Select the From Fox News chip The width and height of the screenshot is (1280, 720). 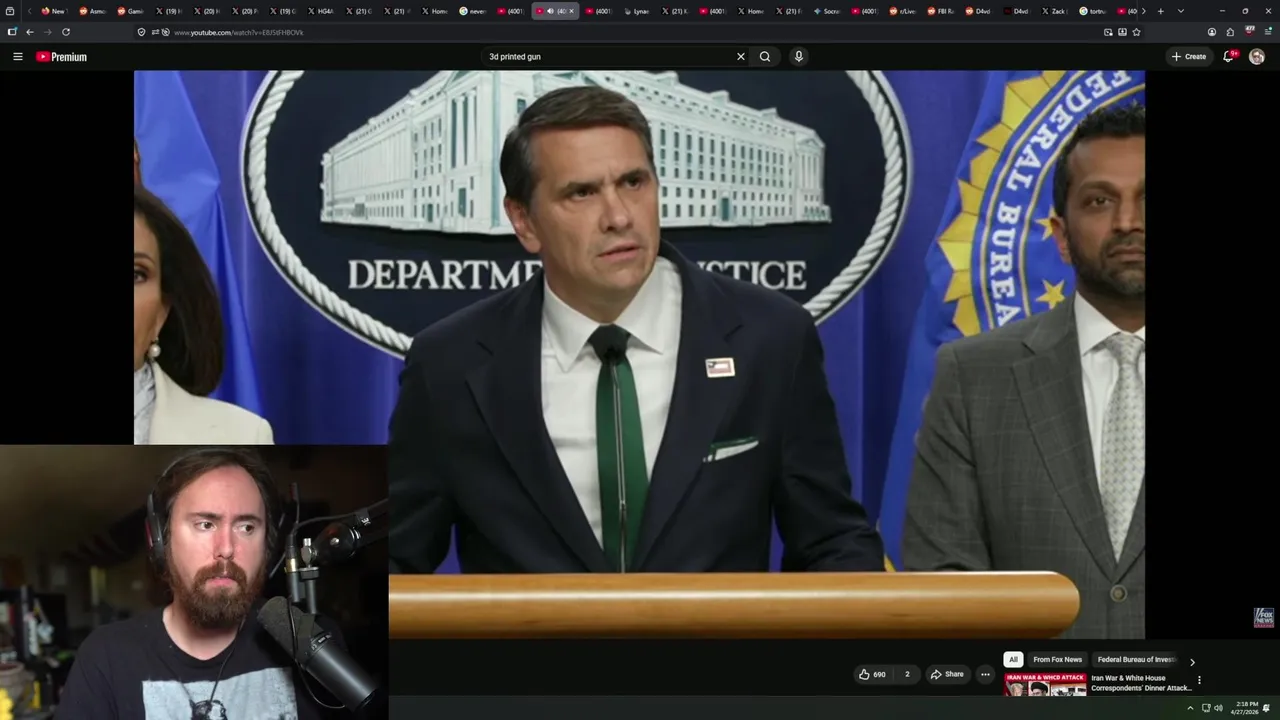[1057, 660]
